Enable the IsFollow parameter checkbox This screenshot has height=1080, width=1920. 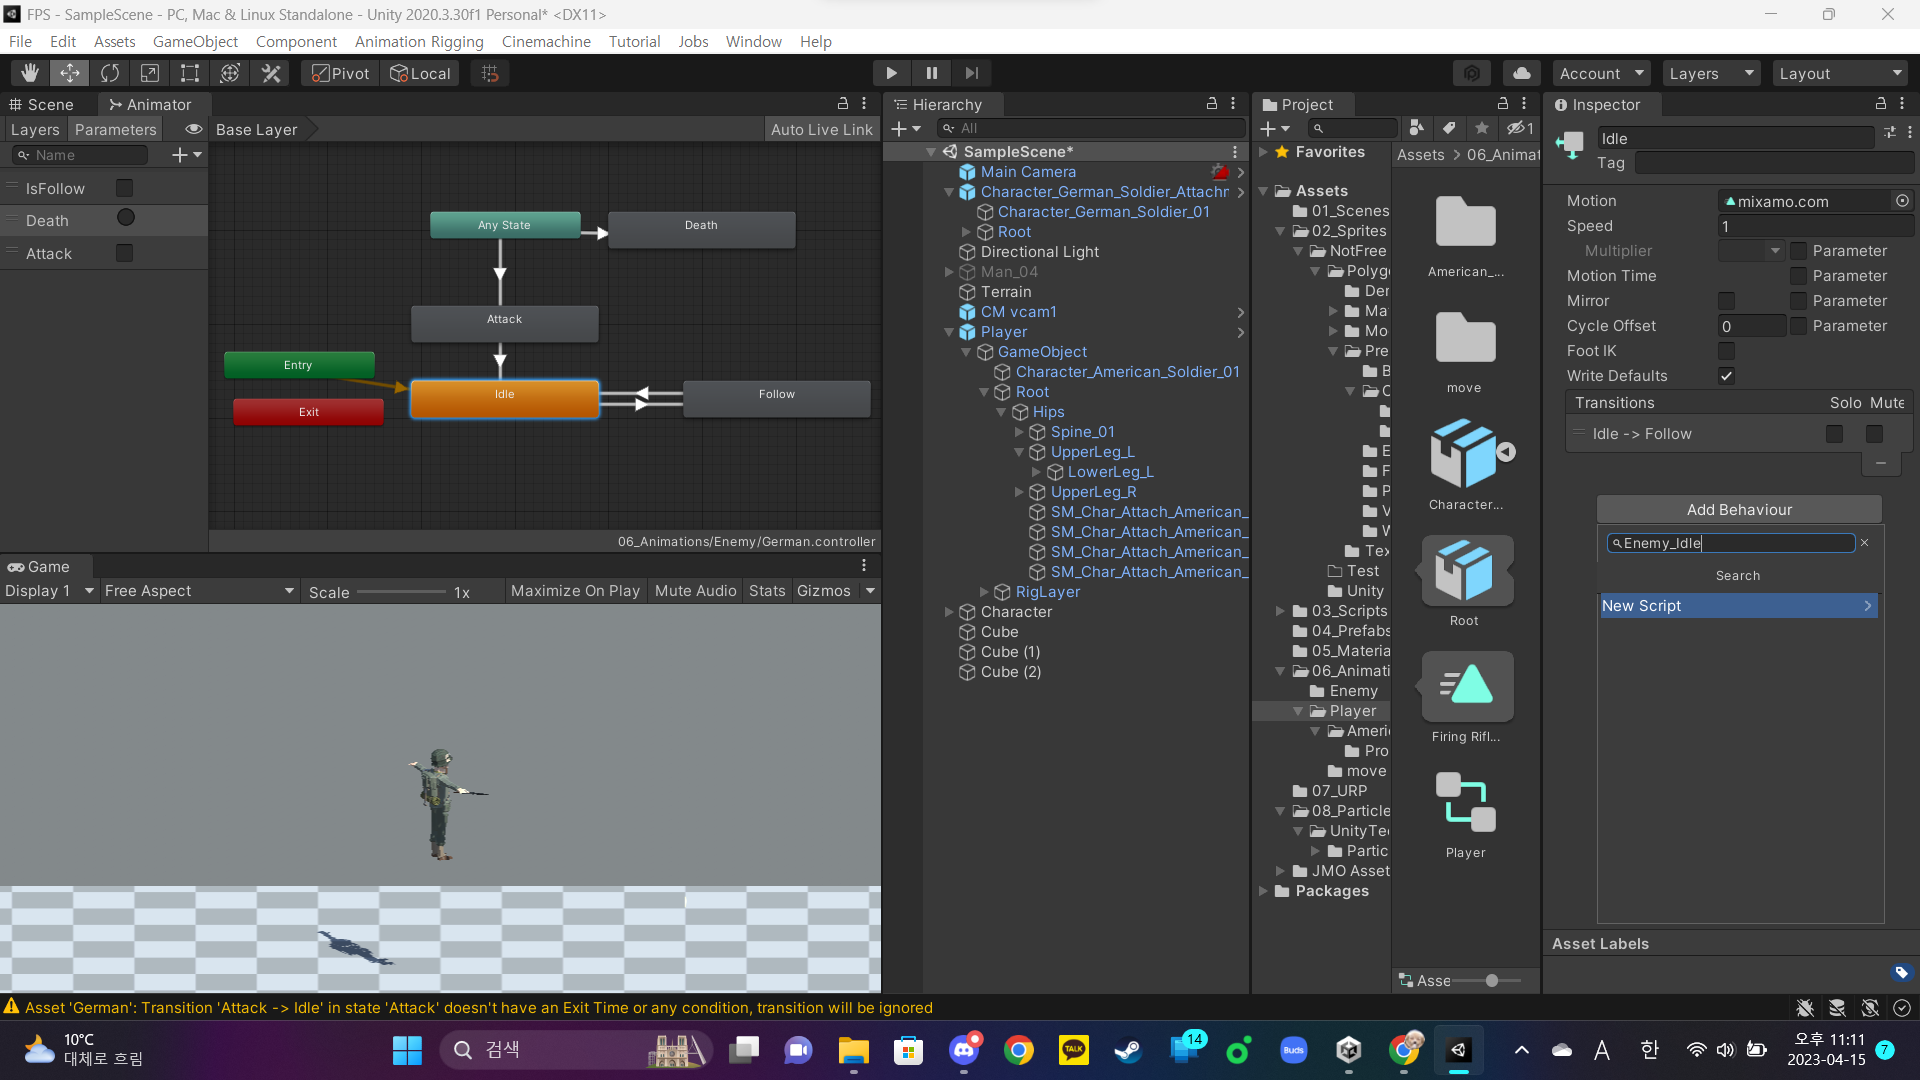(125, 188)
